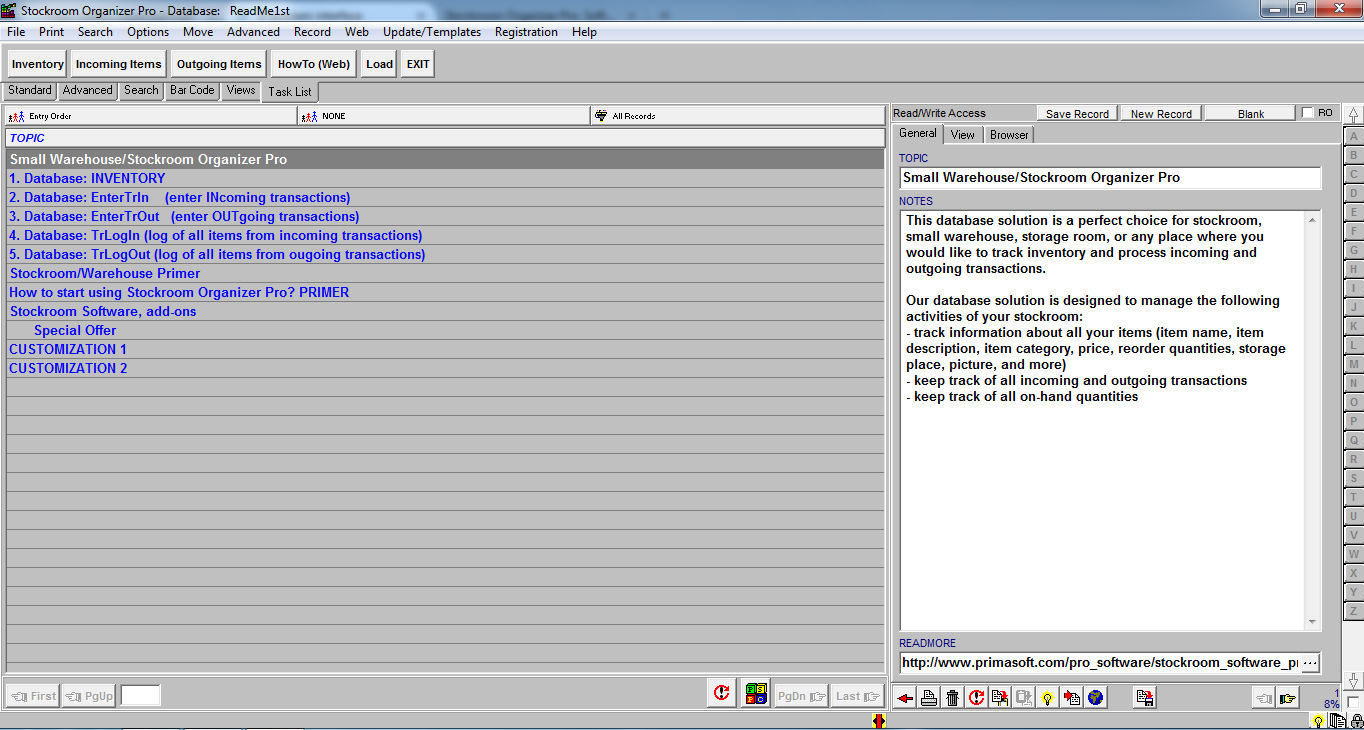Click the colored FSFC blocks icon
The height and width of the screenshot is (730, 1364).
tap(756, 694)
